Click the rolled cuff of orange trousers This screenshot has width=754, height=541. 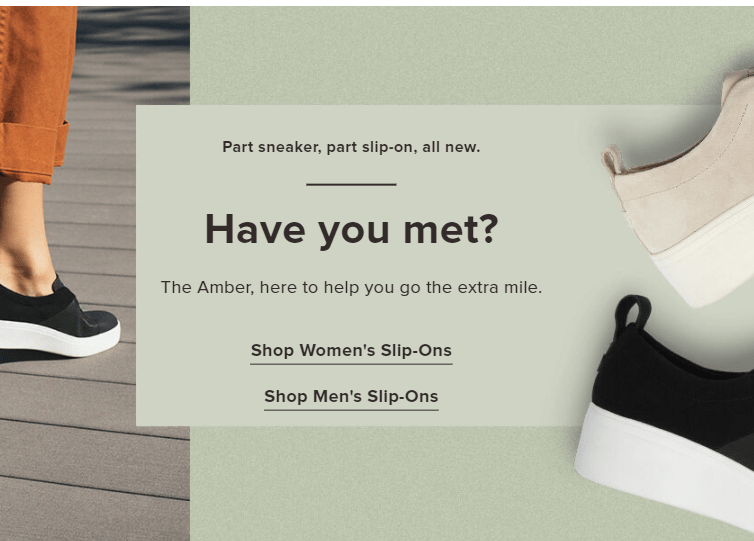point(33,149)
